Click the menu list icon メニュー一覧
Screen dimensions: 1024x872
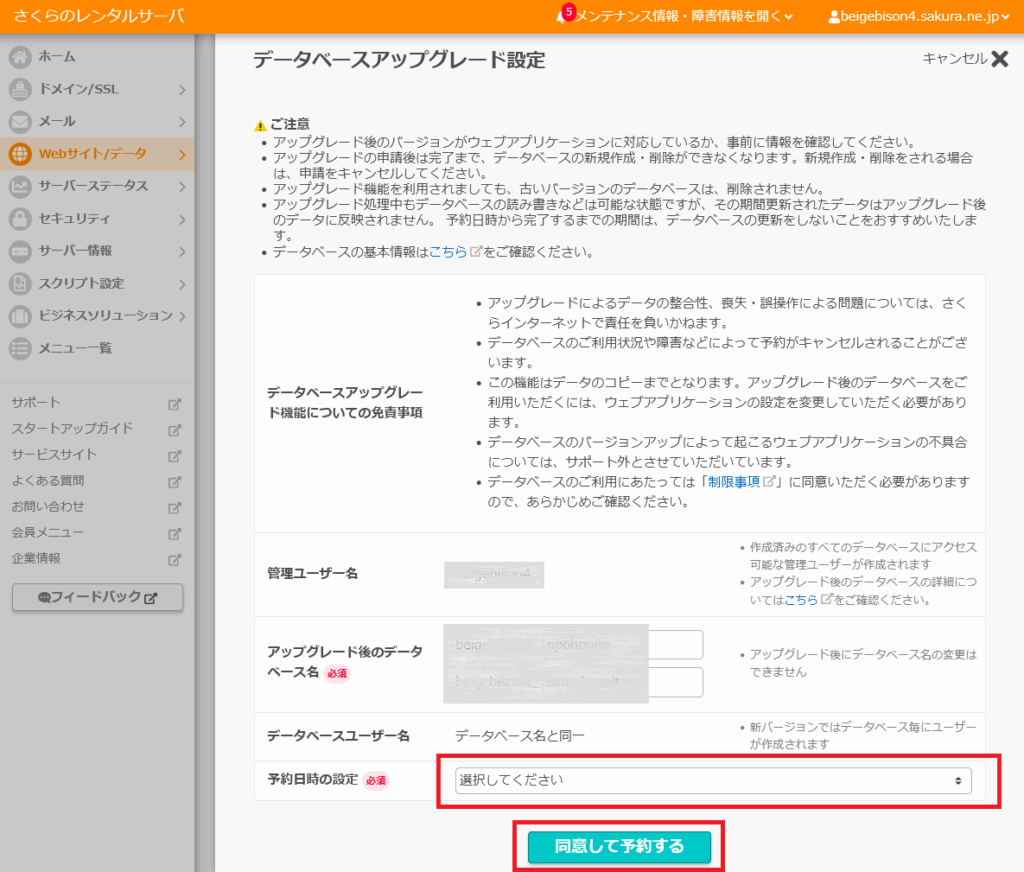20,348
